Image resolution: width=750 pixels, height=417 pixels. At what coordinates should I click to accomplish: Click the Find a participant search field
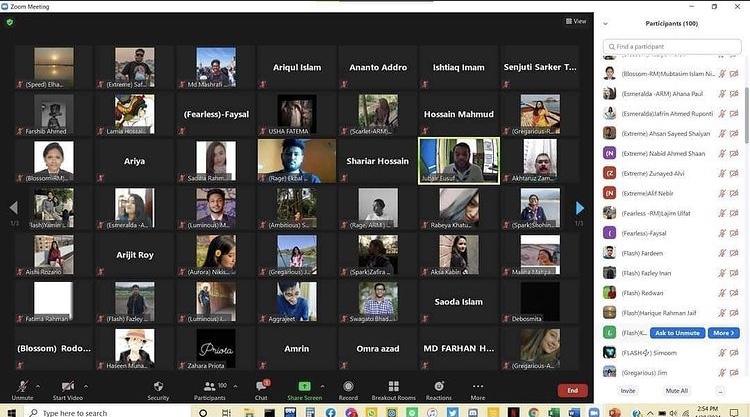[x=670, y=46]
